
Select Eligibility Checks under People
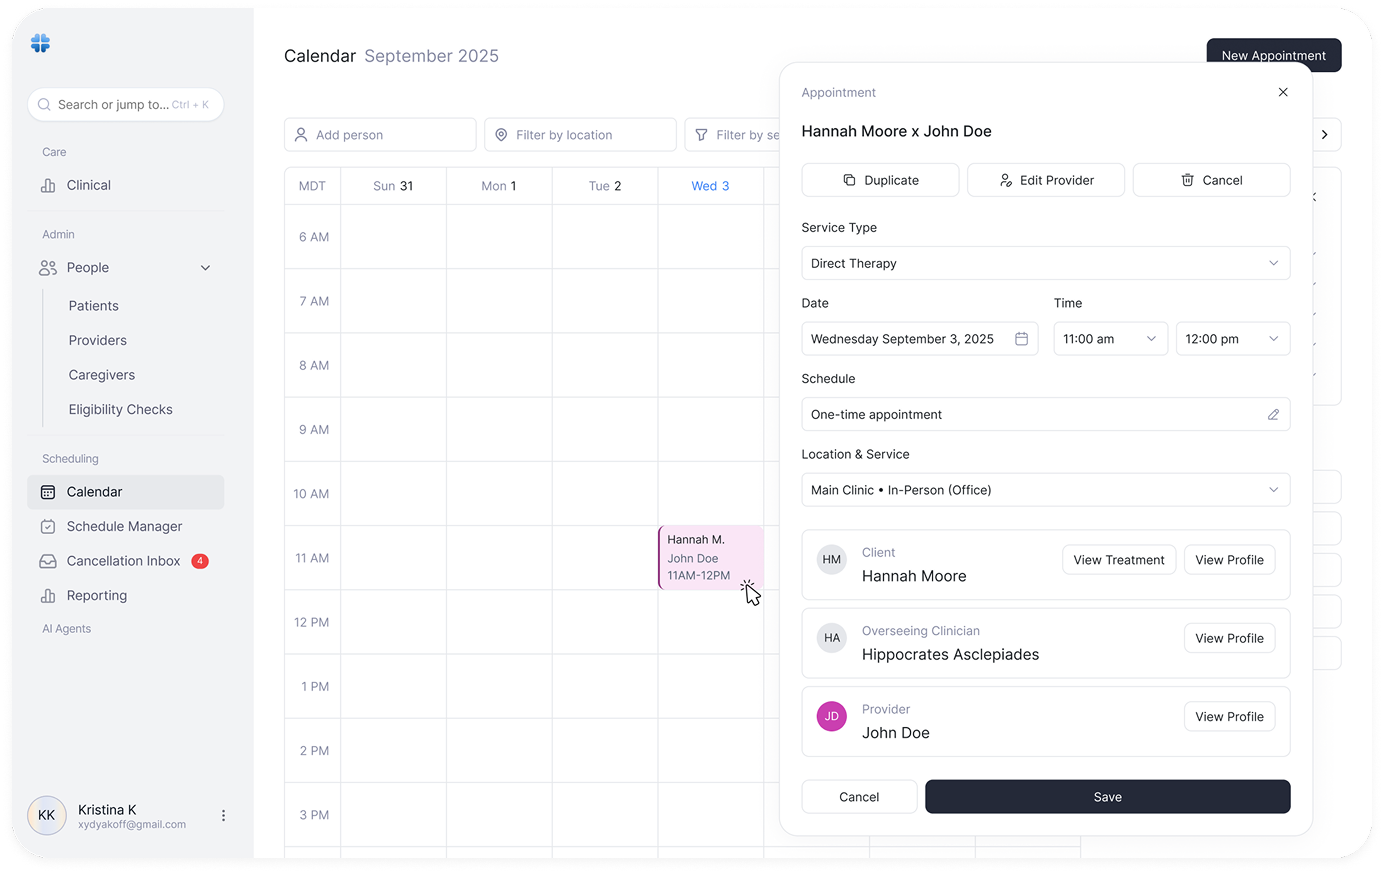click(x=120, y=409)
